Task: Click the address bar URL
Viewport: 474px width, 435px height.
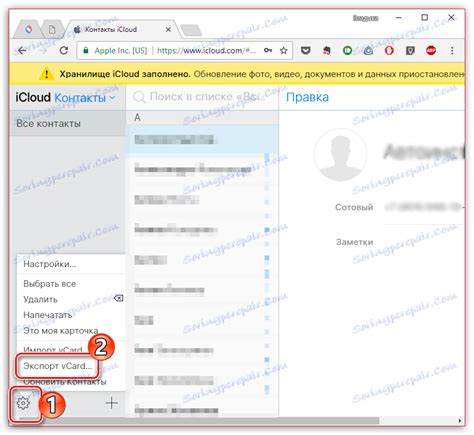Action: point(207,51)
